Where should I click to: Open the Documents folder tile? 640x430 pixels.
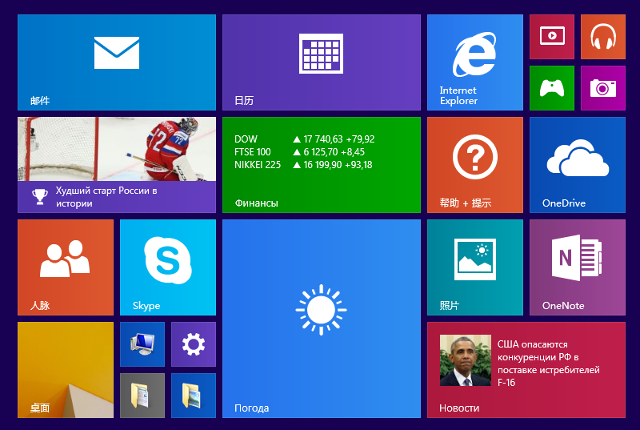coord(142,395)
